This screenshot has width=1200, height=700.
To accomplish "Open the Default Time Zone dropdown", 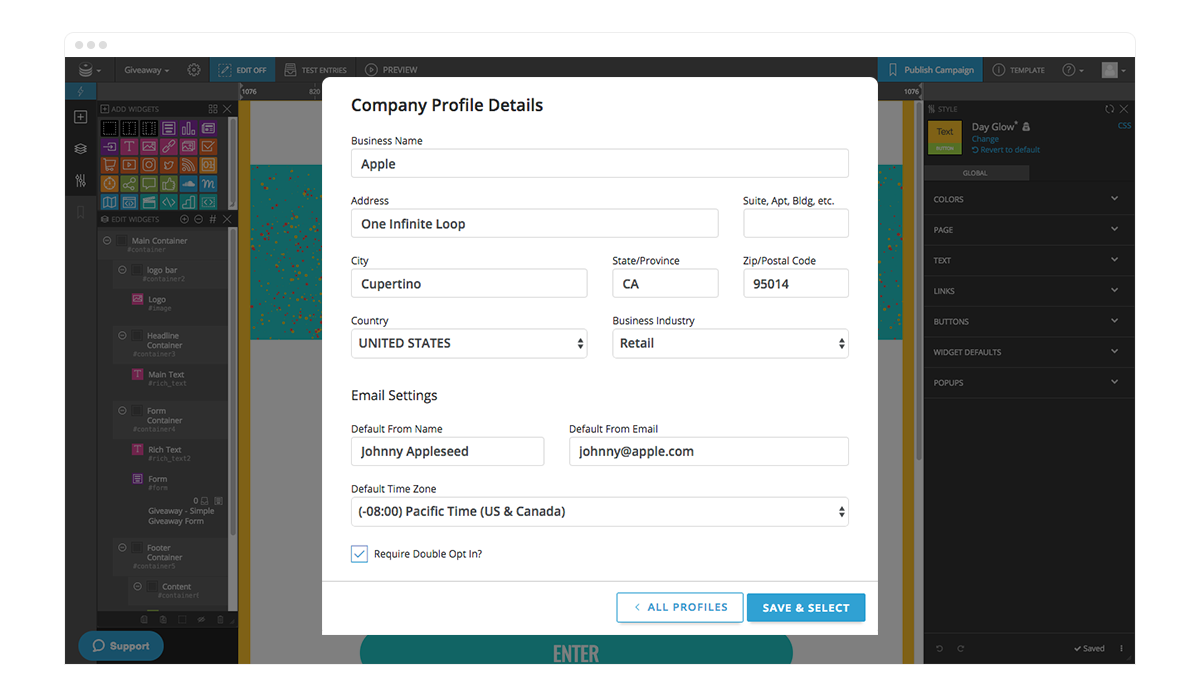I will click(x=598, y=511).
